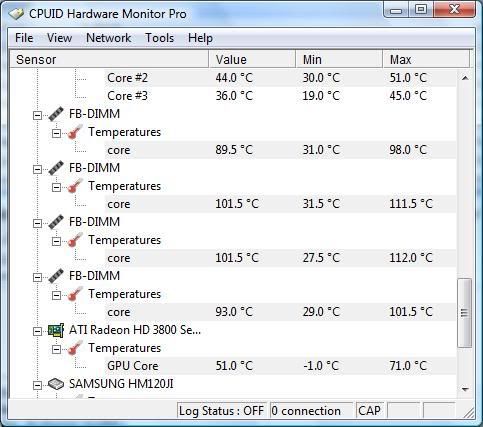
Task: Click the SAMSUNG HM120JI hard drive icon
Action: (x=56, y=384)
